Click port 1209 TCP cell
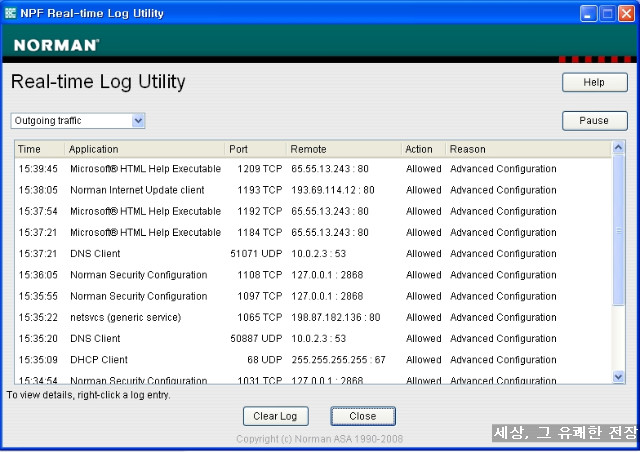Image resolution: width=640 pixels, height=452 pixels. pyautogui.click(x=260, y=169)
